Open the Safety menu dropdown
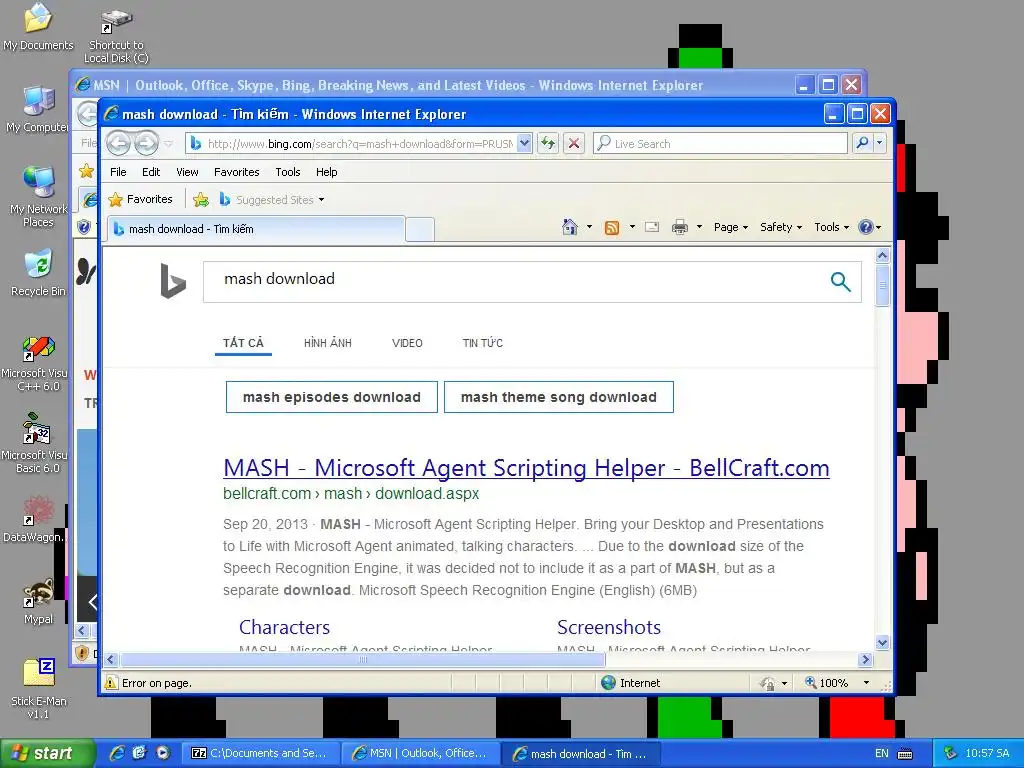The width and height of the screenshot is (1024, 768). [780, 227]
